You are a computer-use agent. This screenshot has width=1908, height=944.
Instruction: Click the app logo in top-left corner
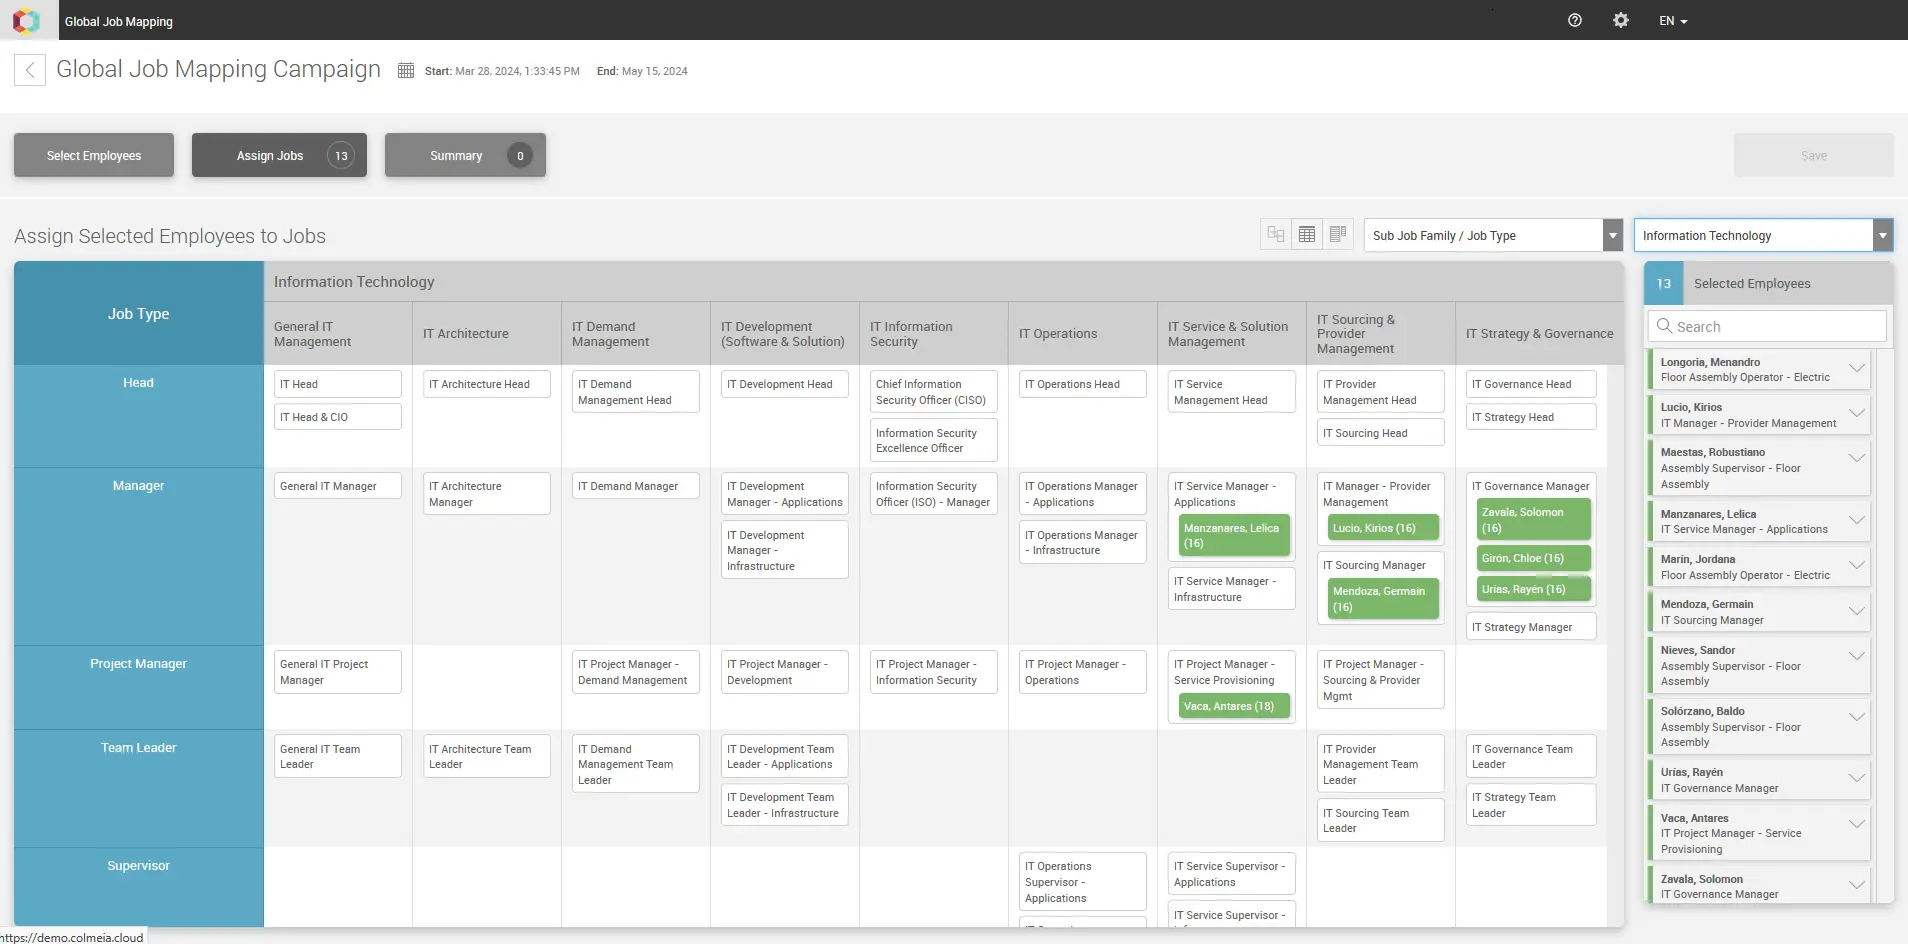(27, 20)
